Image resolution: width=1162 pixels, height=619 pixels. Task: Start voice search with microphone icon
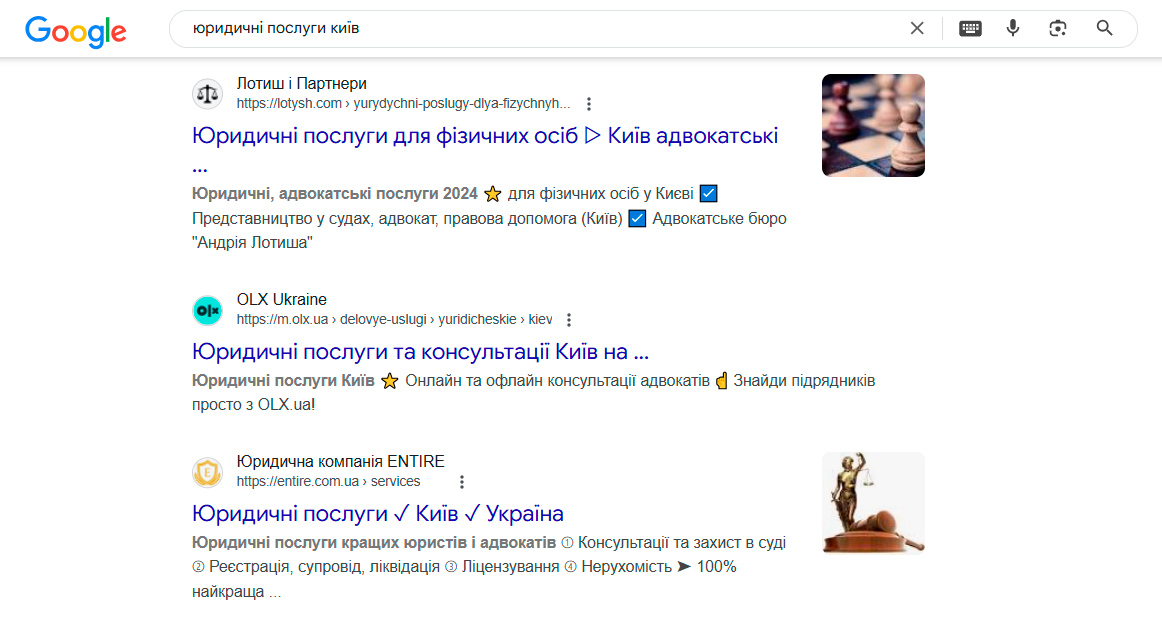(1013, 28)
